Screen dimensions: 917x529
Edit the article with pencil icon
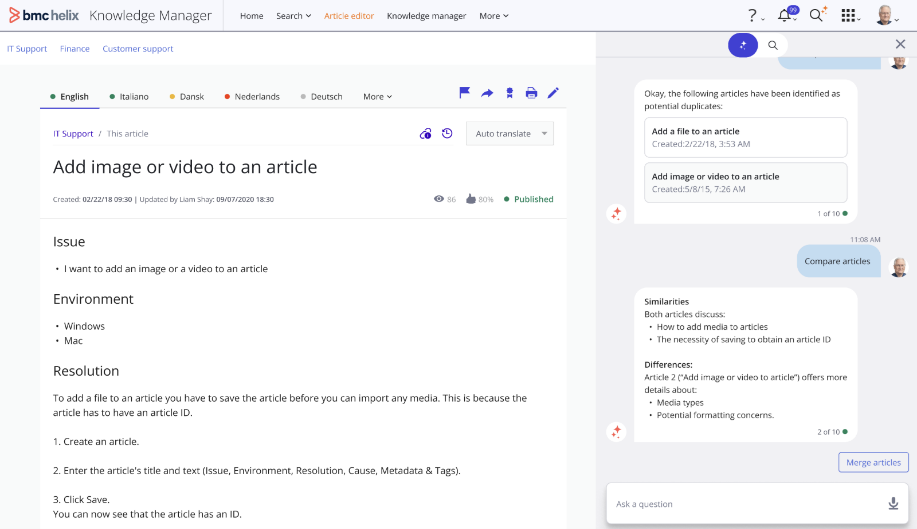(x=553, y=93)
